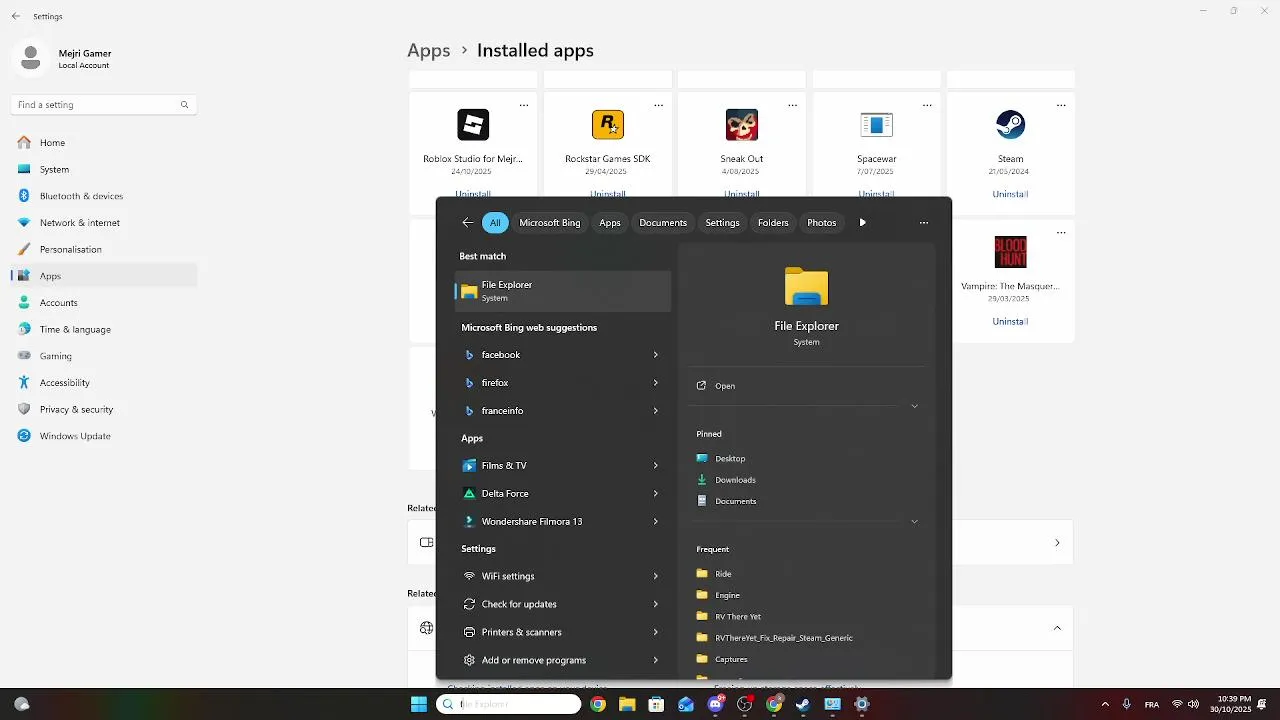Screen dimensions: 1280x720
Task: Open Time & language settings
Action: pos(104,329)
